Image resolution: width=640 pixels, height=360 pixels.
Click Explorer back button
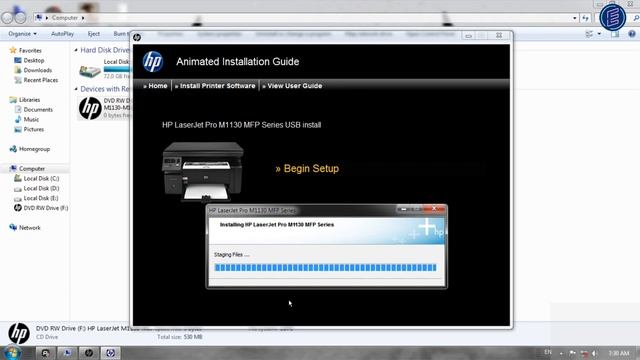(x=8, y=17)
